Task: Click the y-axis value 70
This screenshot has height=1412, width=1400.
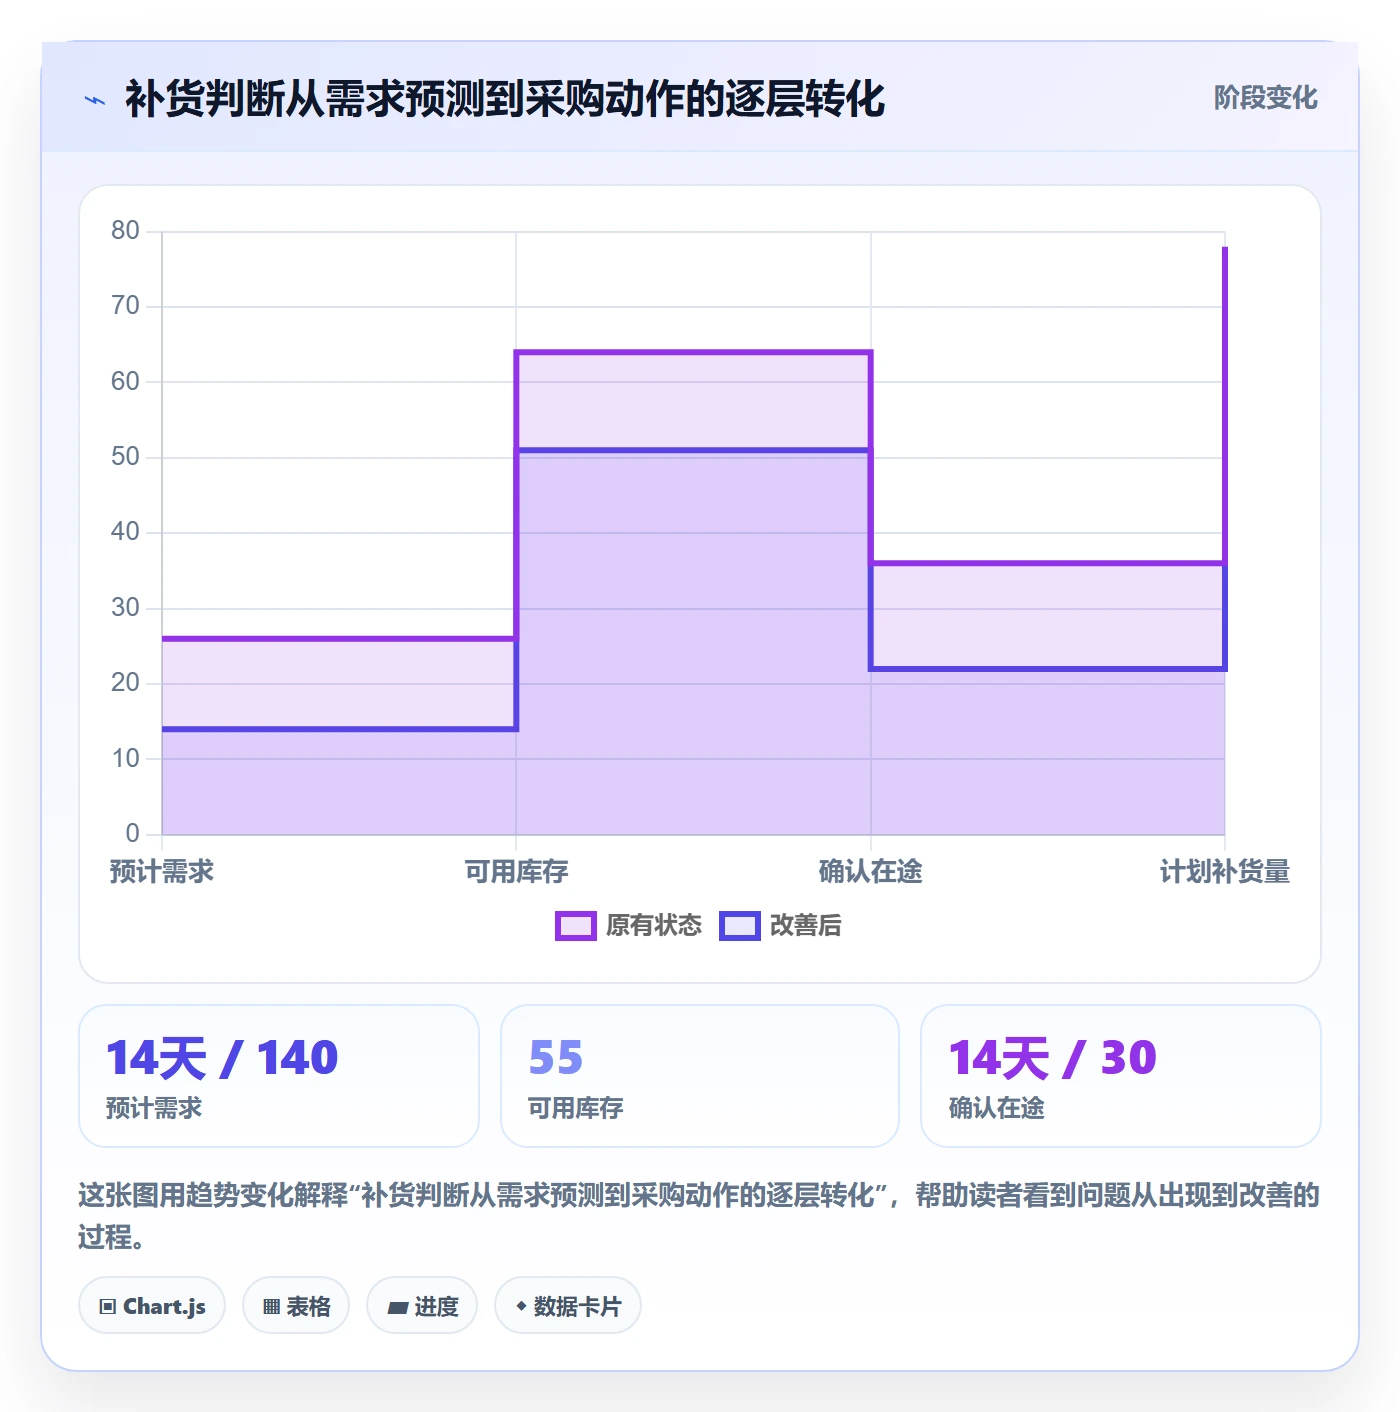Action: pos(125,306)
